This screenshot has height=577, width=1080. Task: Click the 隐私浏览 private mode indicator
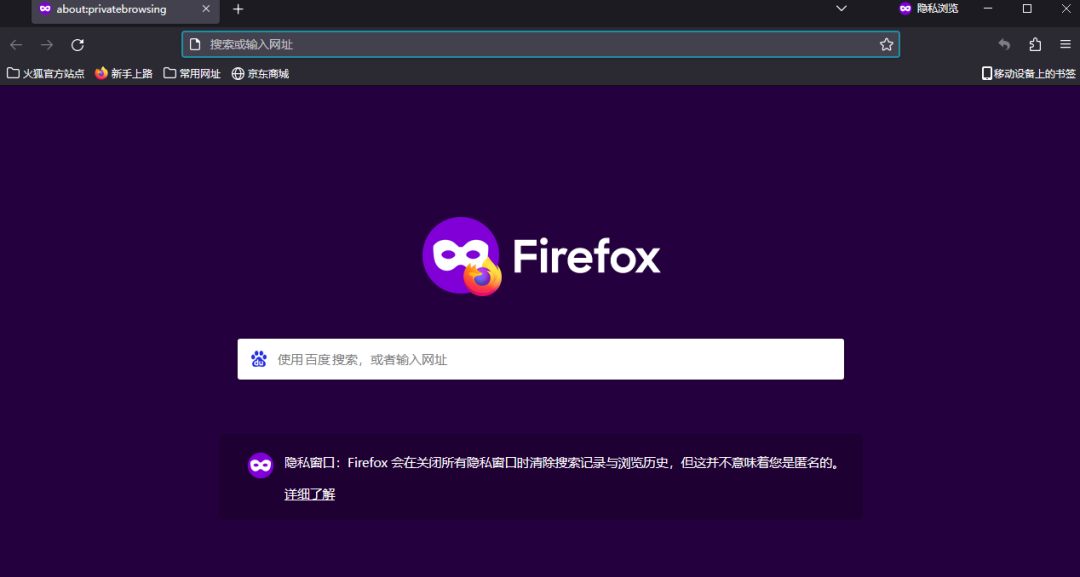click(x=928, y=9)
